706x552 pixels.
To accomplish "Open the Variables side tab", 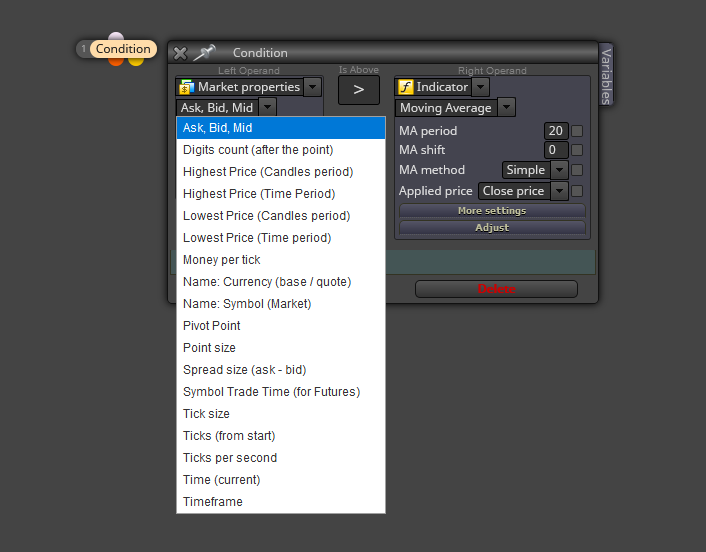I will click(606, 76).
